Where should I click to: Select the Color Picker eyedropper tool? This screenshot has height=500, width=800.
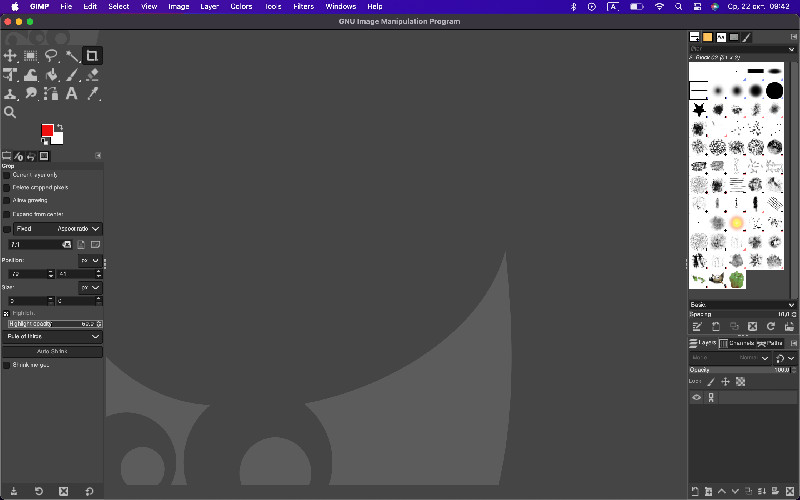pos(92,93)
